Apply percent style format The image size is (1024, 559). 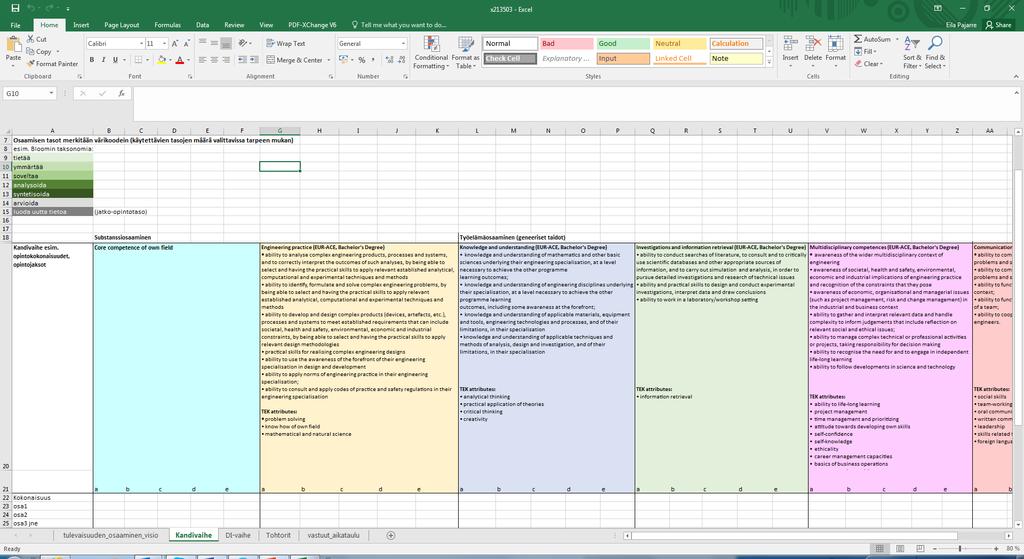click(x=362, y=59)
